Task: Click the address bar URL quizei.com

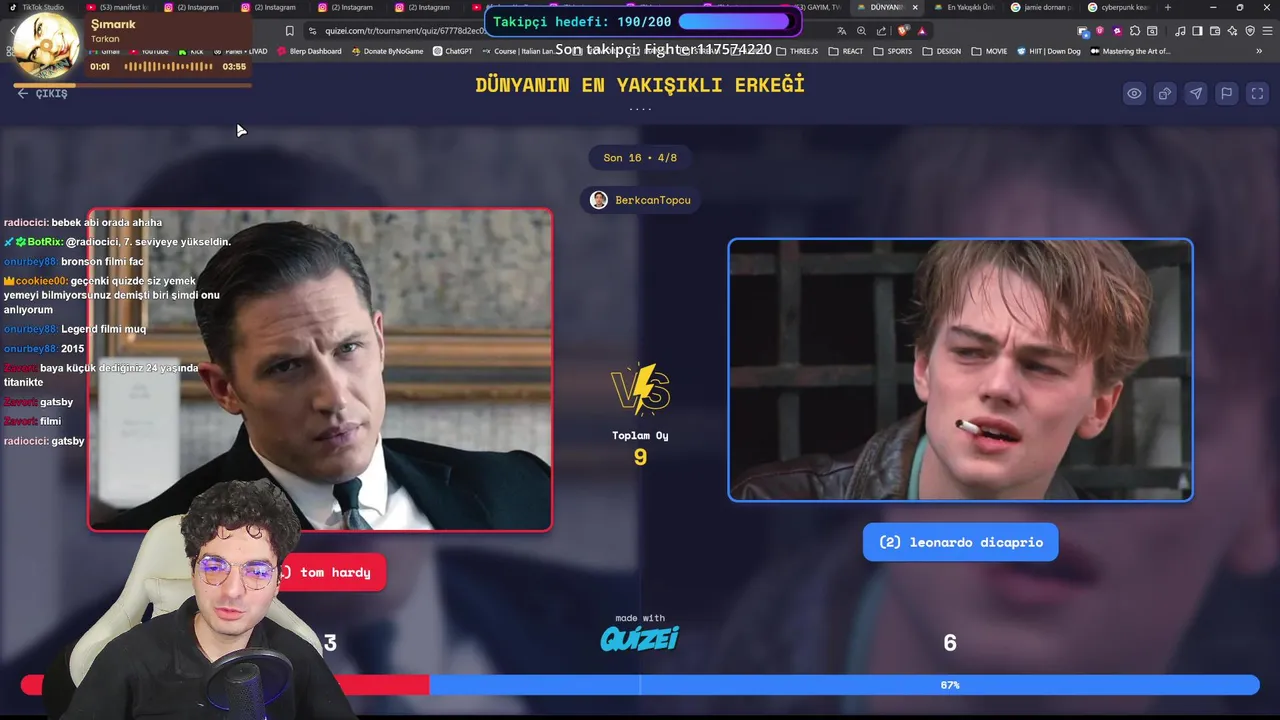Action: pyautogui.click(x=405, y=31)
